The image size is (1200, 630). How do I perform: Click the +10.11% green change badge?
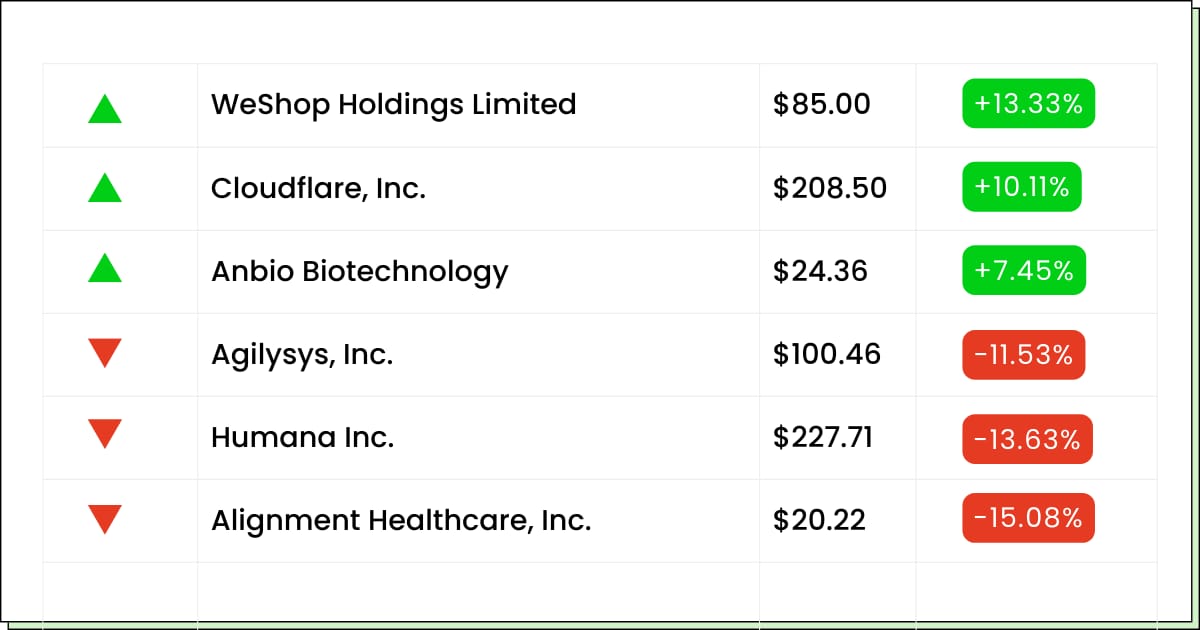tap(1021, 187)
